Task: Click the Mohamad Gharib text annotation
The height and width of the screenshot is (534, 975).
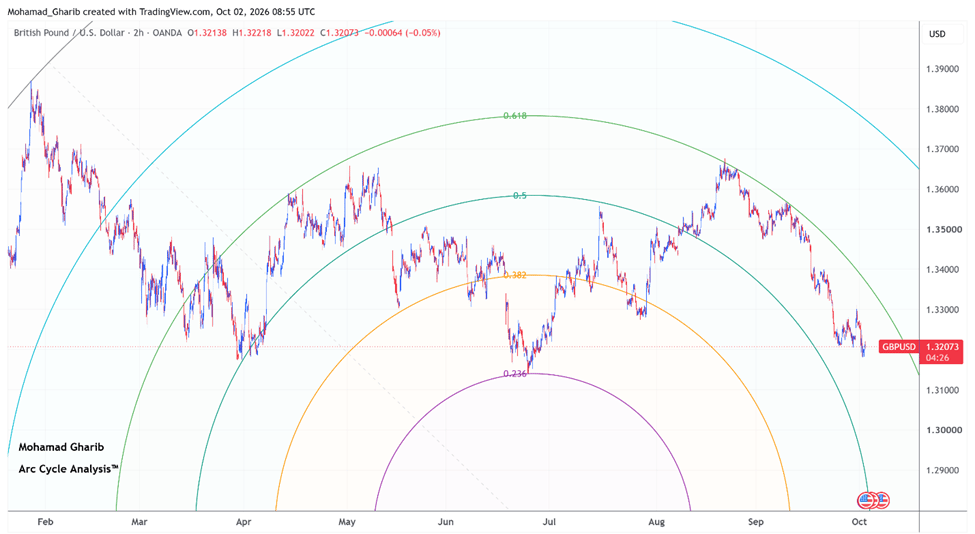Action: (61, 447)
